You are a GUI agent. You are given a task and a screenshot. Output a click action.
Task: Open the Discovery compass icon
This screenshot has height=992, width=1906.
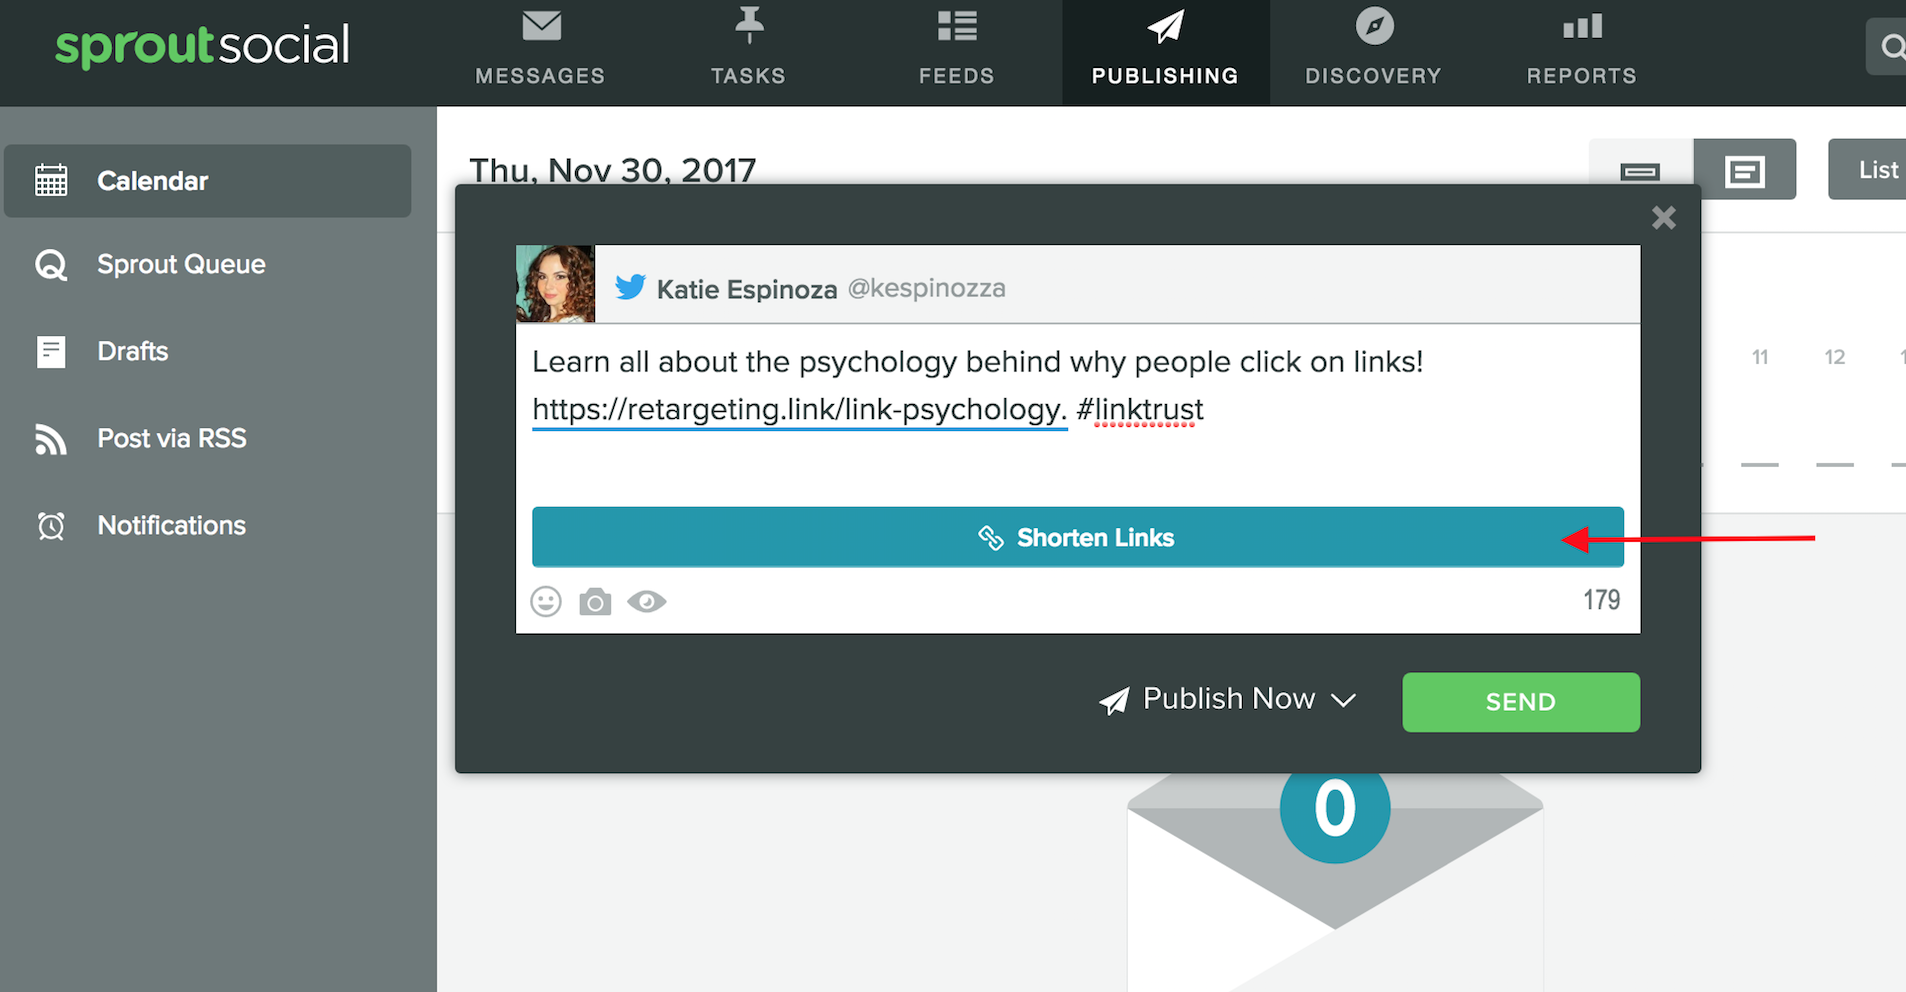[x=1374, y=26]
